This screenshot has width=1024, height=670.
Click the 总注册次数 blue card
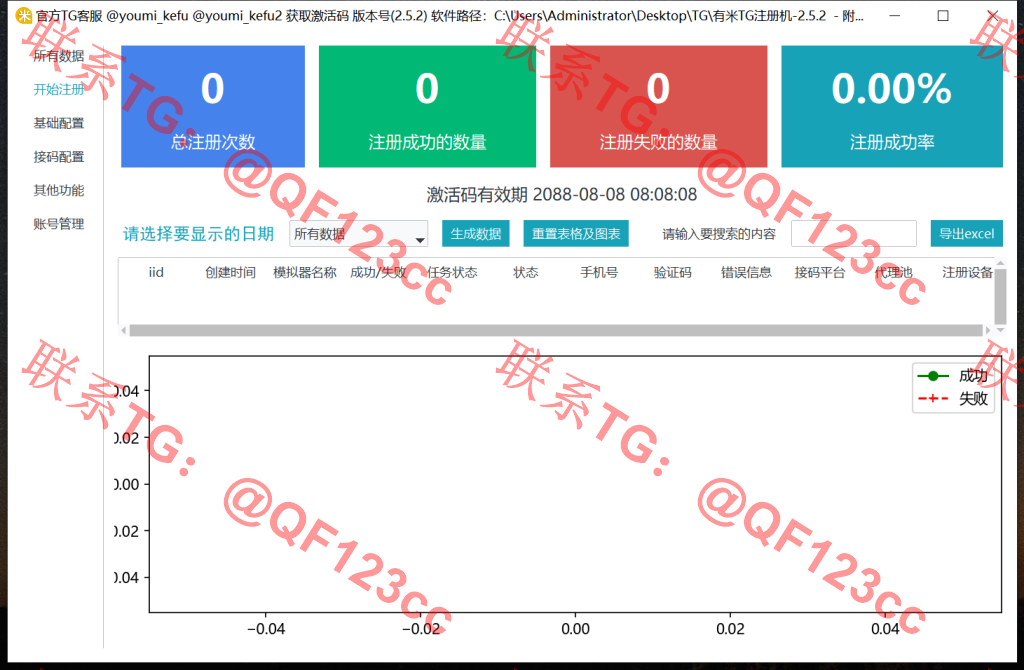pos(213,106)
